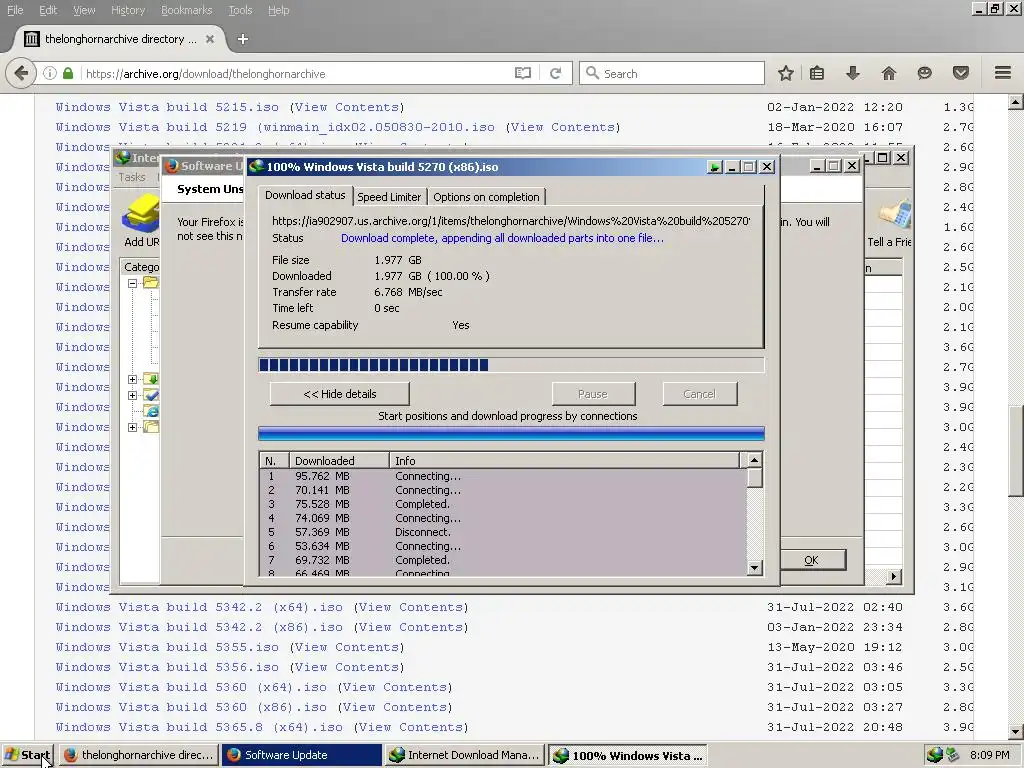Select the 100% Windows Vista taskbar item
1024x768 pixels.
coord(628,755)
